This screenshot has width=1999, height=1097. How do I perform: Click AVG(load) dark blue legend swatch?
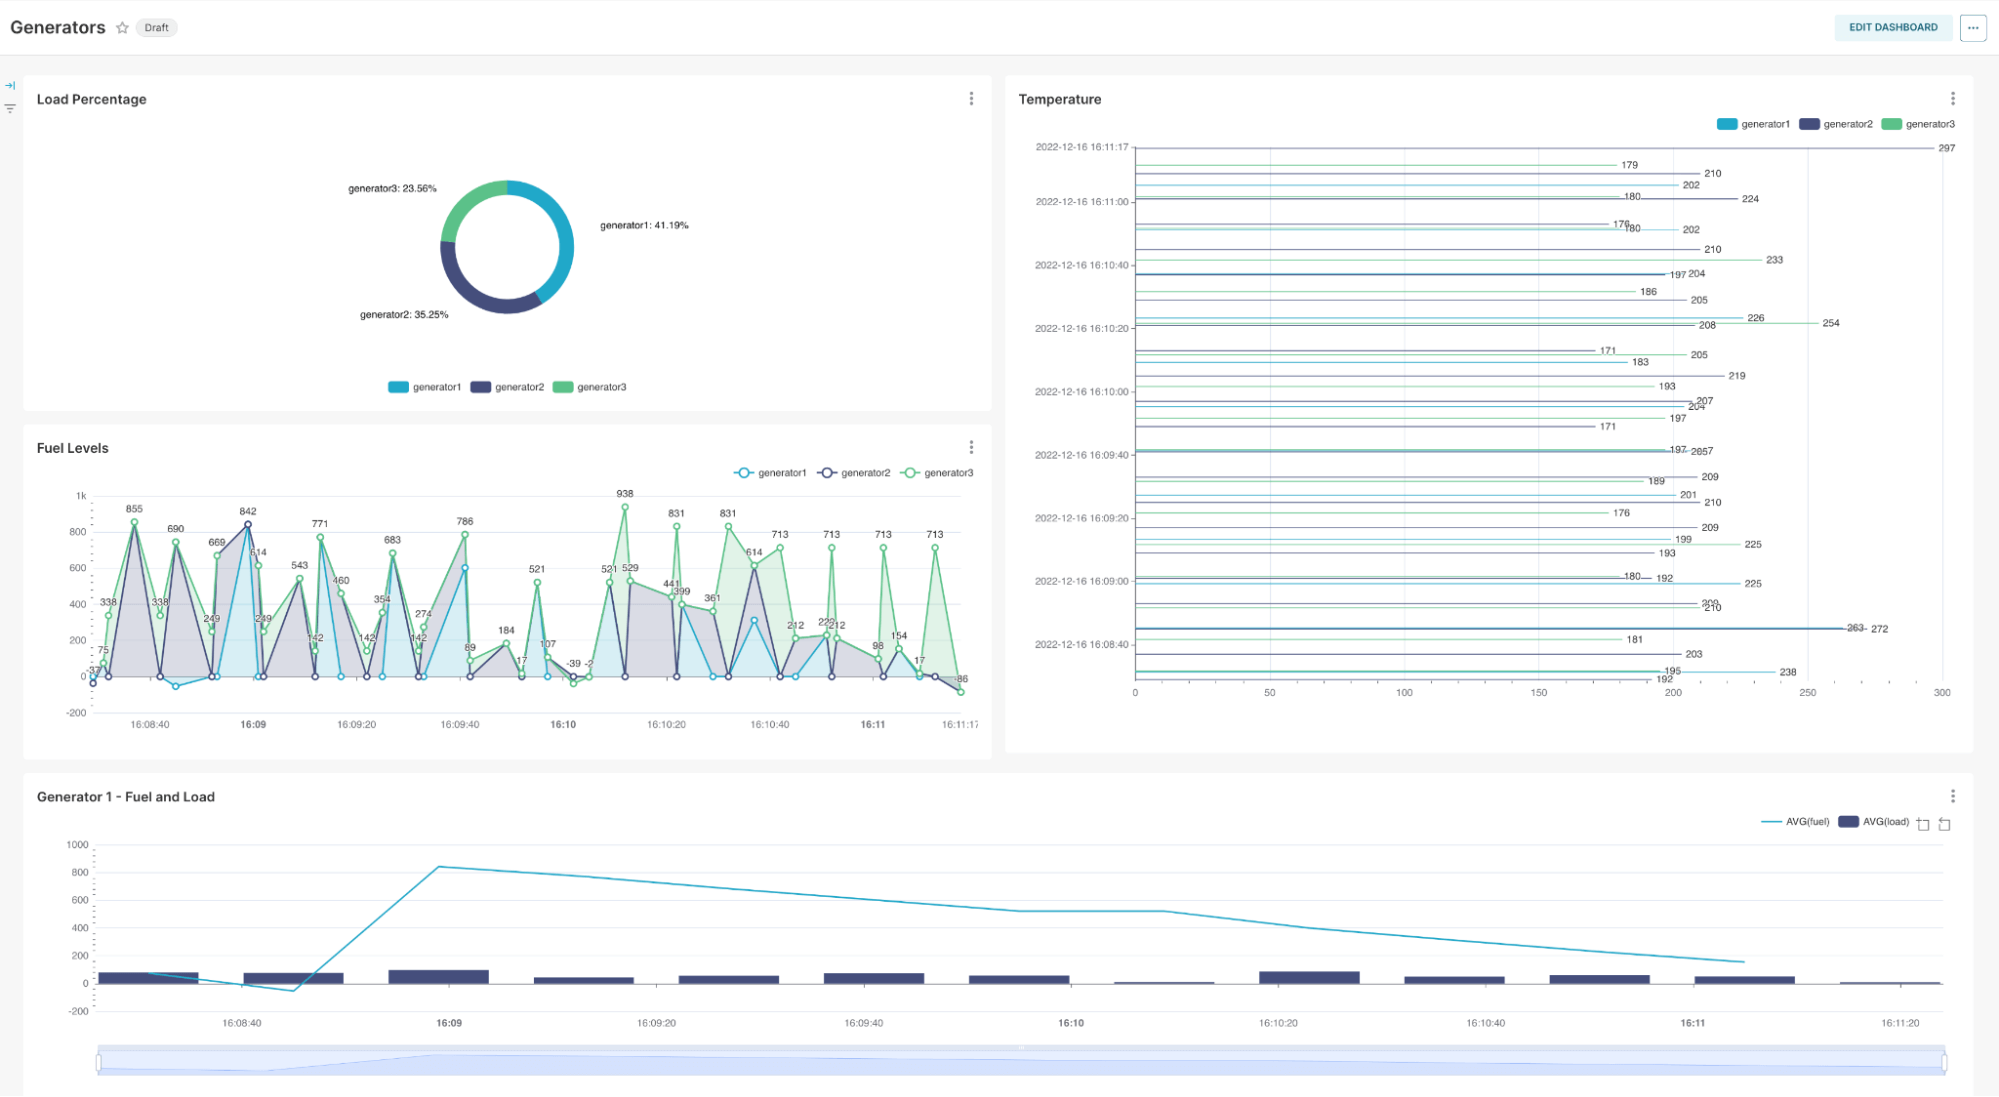1848,822
